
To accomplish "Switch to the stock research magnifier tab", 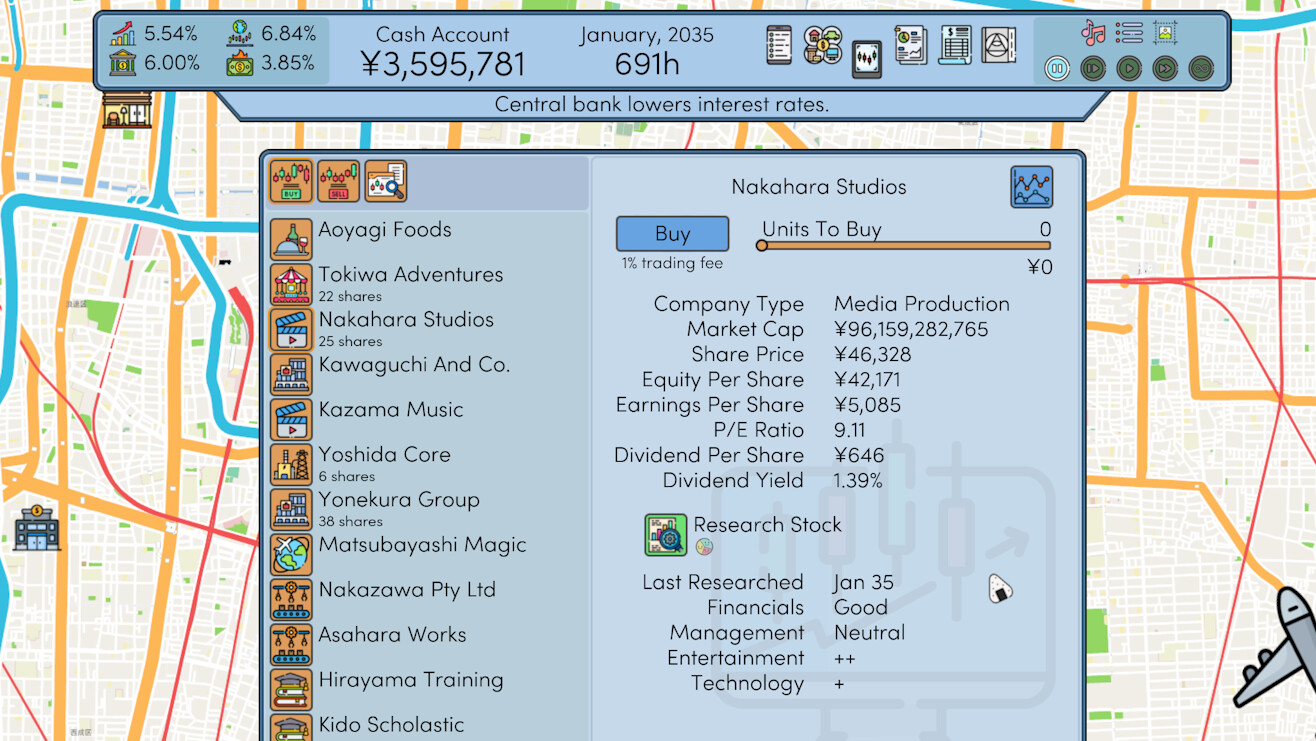I will pos(383,181).
